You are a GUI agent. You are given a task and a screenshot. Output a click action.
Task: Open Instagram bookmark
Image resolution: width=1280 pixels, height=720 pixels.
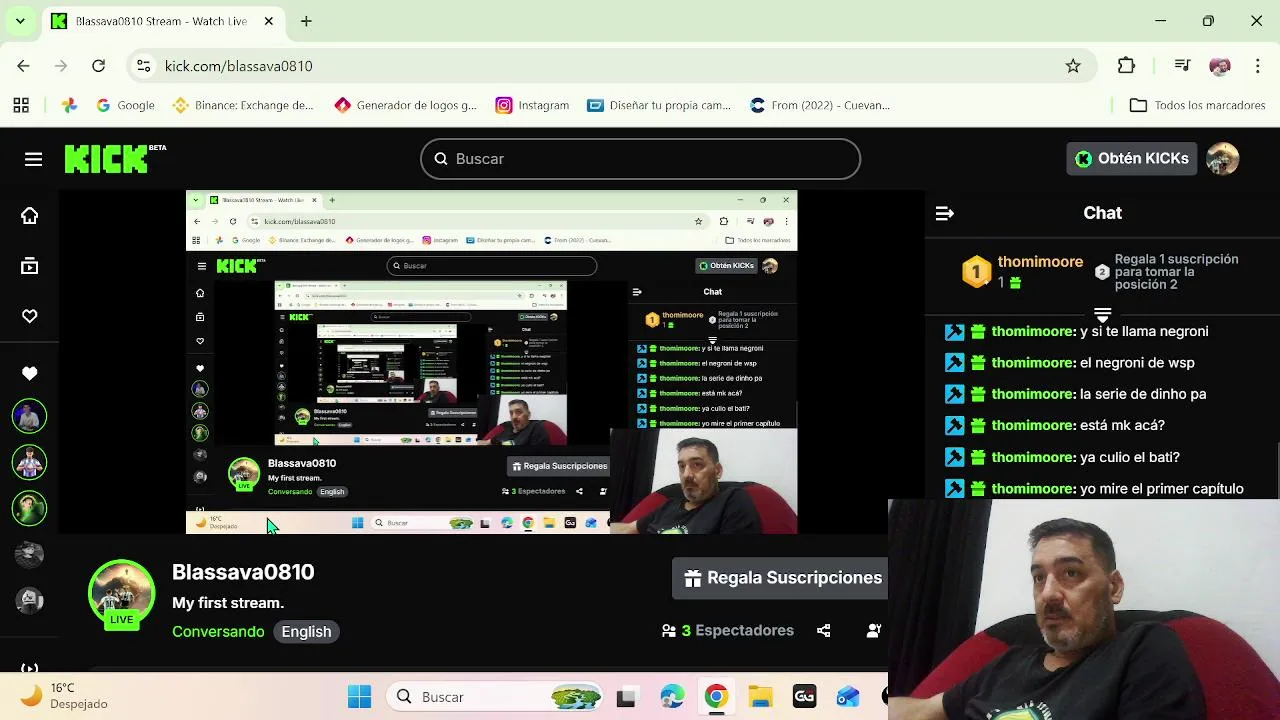pyautogui.click(x=532, y=105)
